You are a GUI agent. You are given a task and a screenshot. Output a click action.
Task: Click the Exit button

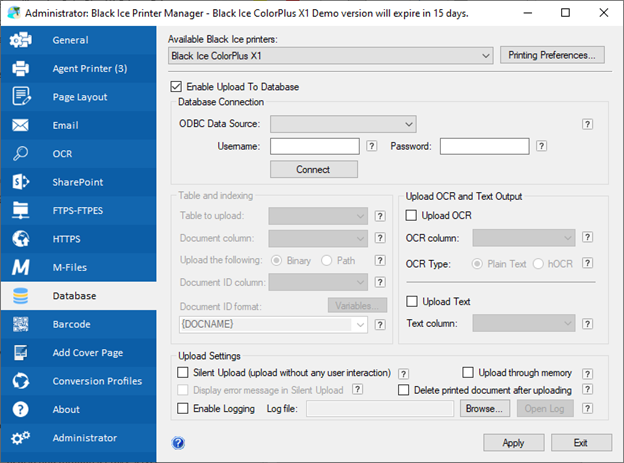pos(581,443)
